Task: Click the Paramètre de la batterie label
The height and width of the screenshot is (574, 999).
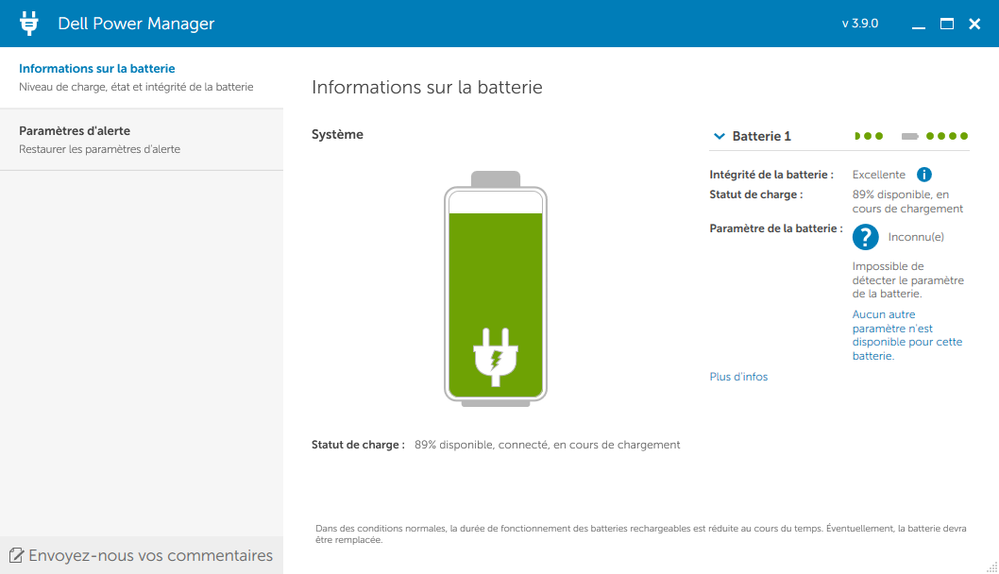Action: 776,228
